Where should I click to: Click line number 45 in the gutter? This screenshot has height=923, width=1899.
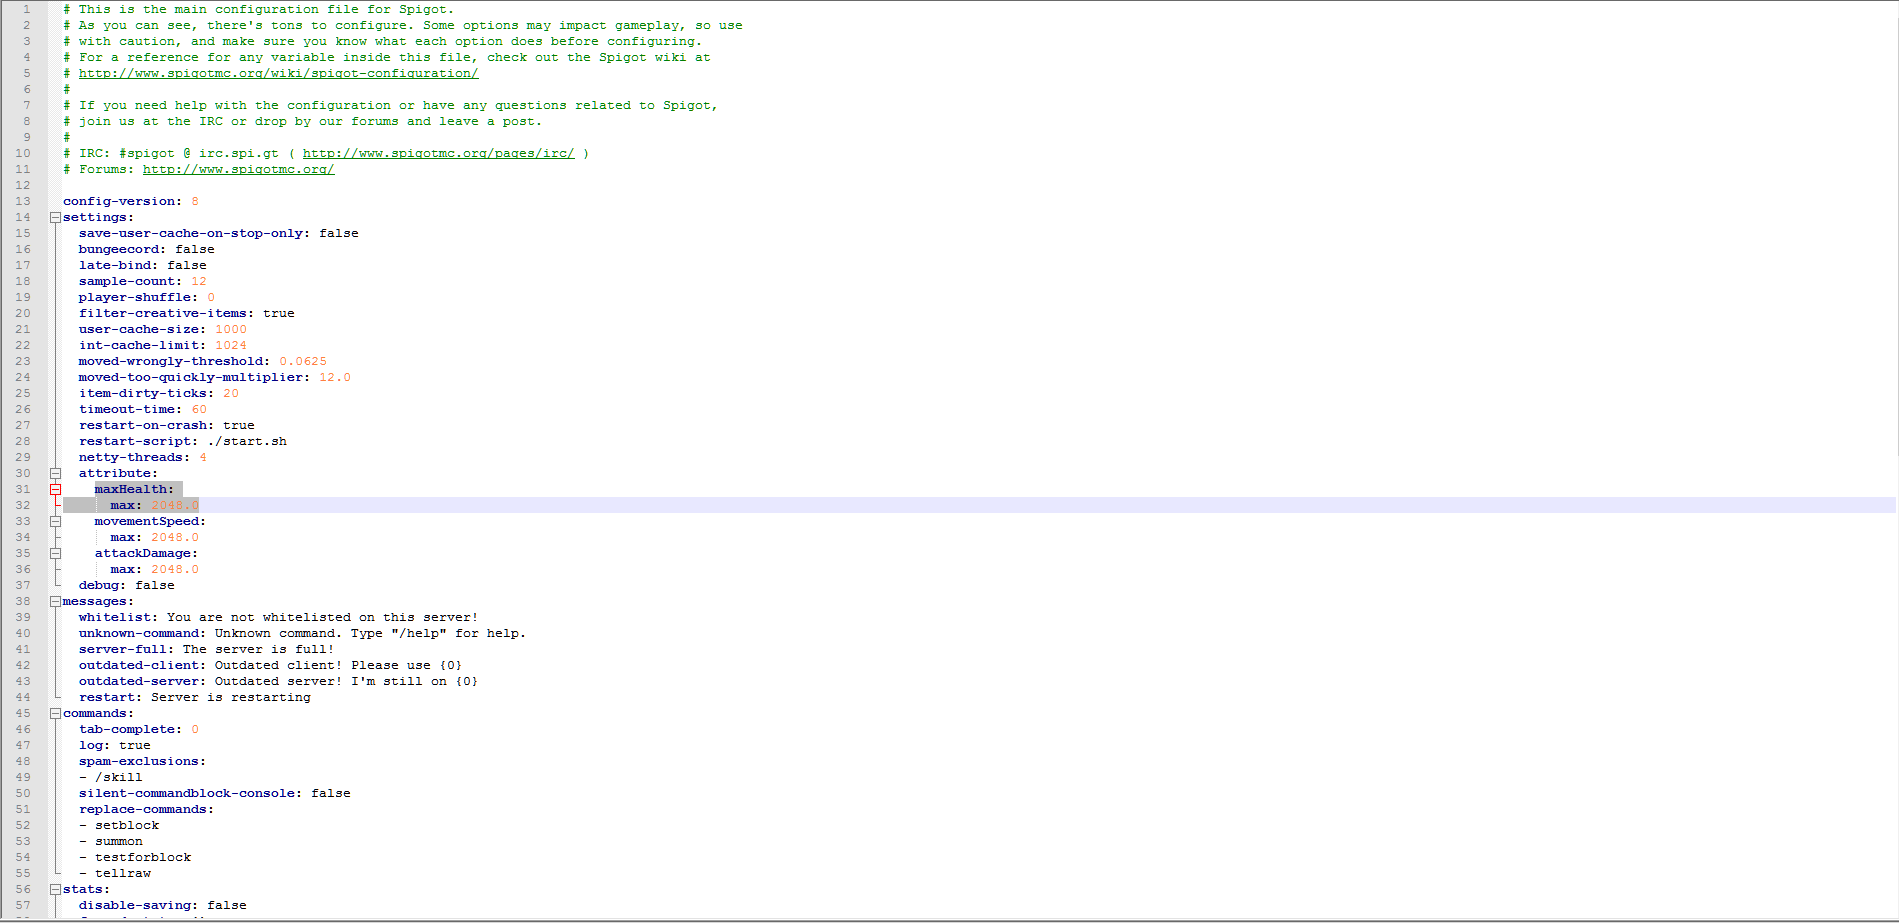(x=23, y=713)
